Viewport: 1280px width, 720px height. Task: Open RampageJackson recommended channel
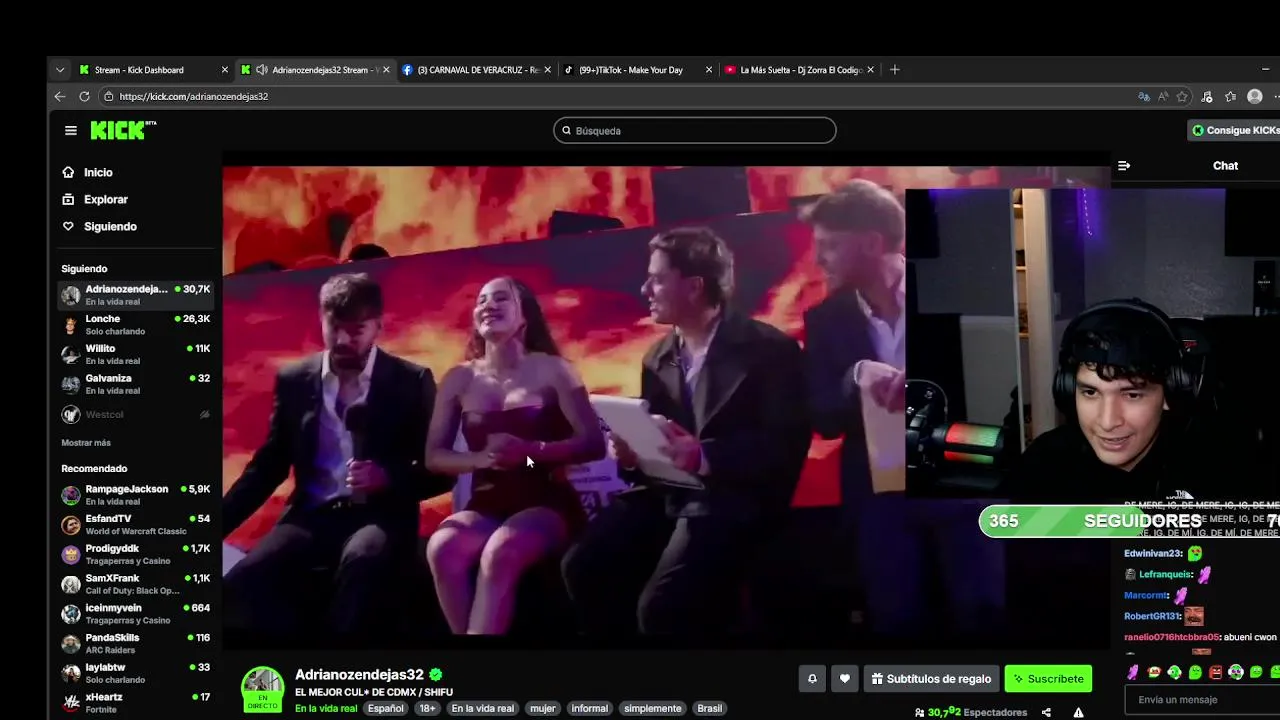[x=135, y=495]
